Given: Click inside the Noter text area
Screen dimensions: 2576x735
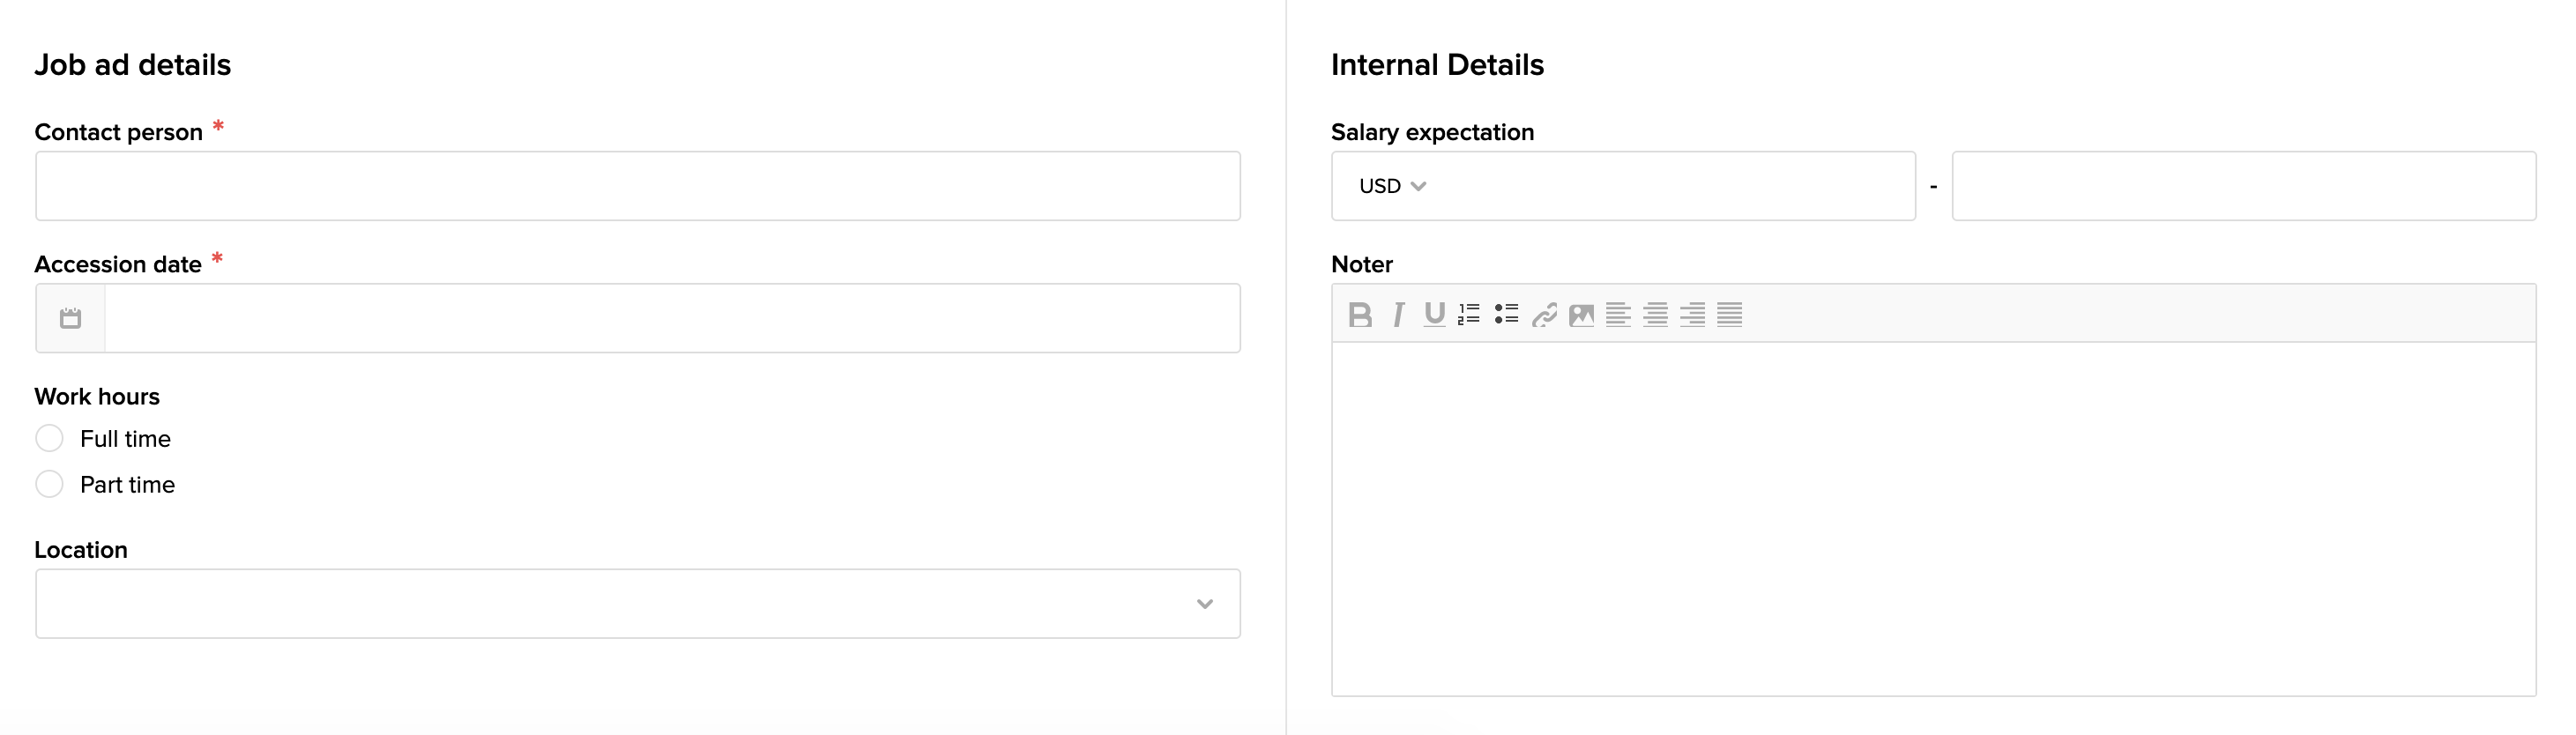Looking at the screenshot, I should coord(1933,518).
